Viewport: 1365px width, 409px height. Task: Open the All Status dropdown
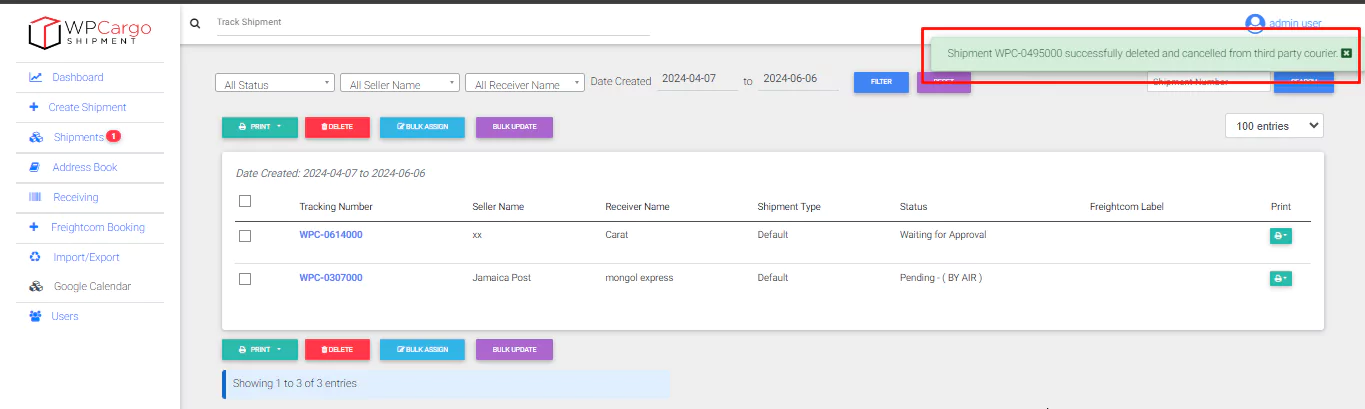pos(274,83)
